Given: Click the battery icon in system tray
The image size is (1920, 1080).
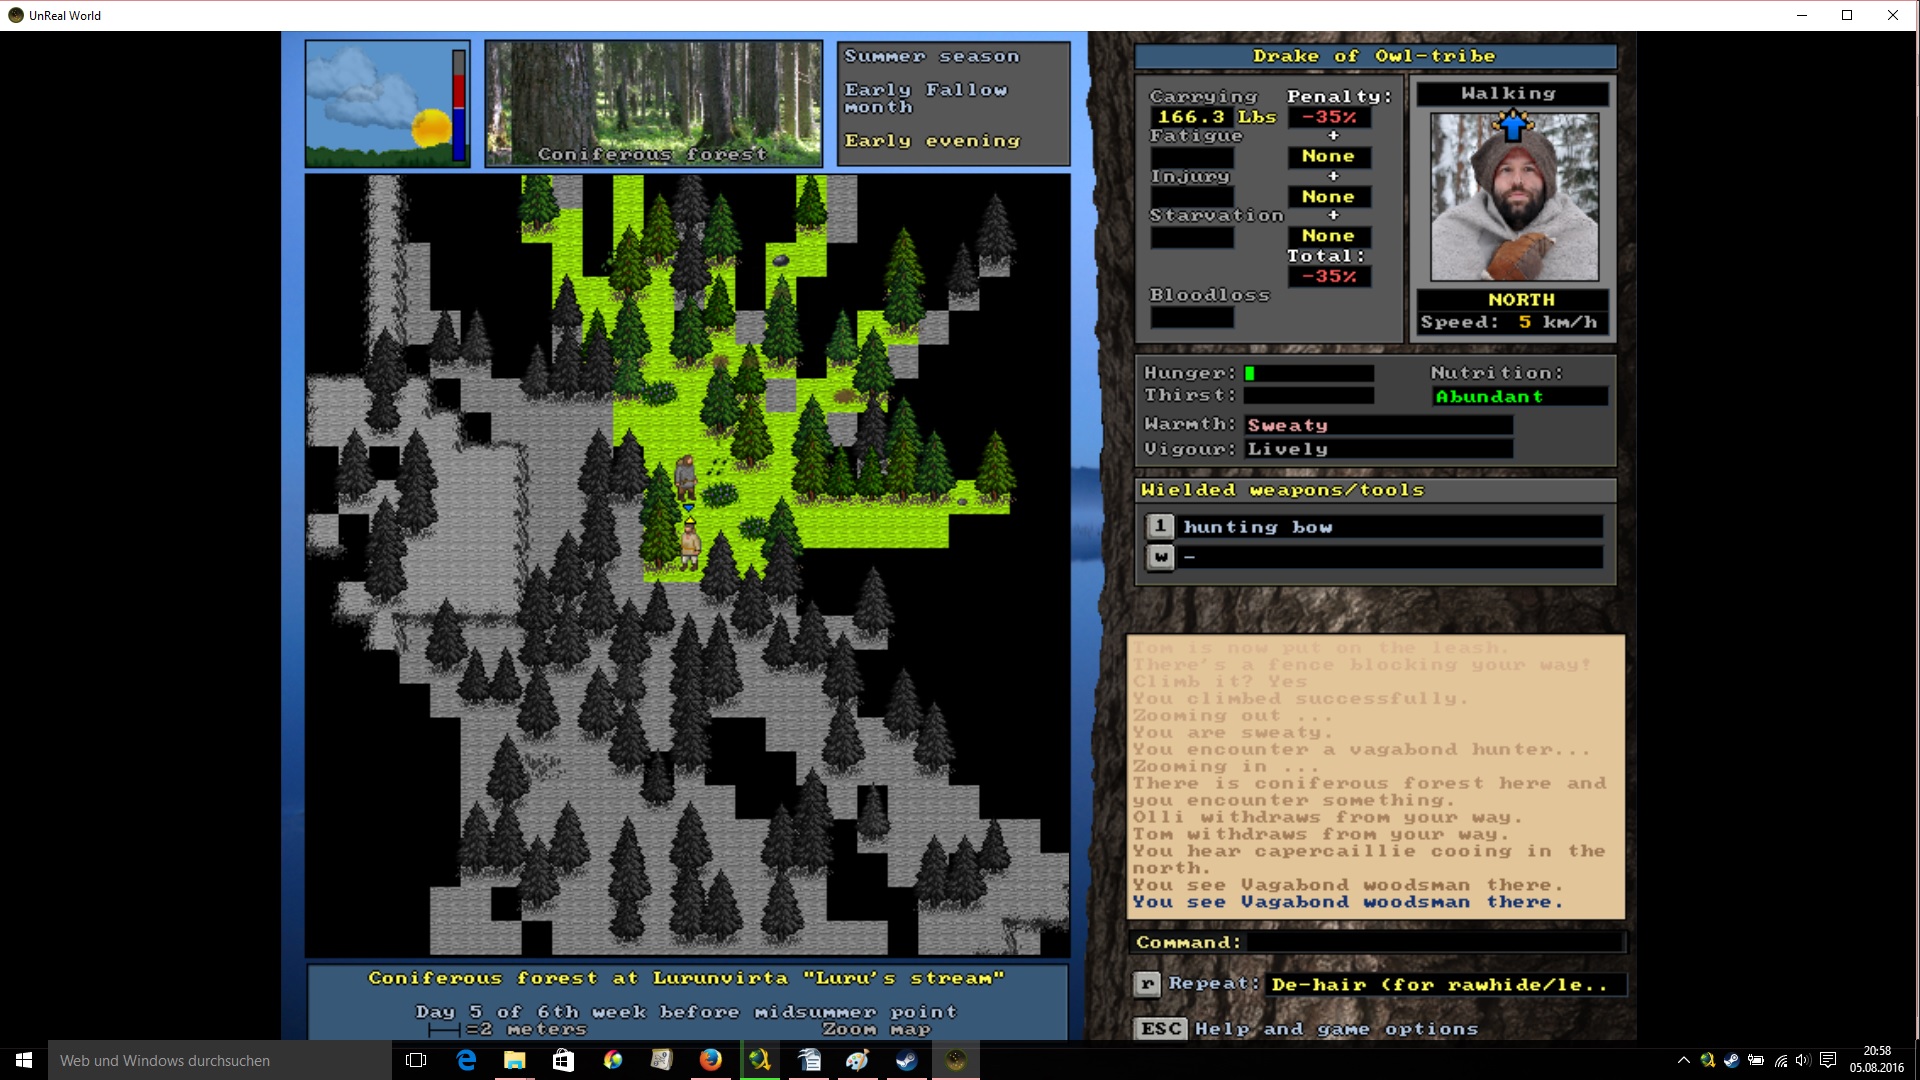Looking at the screenshot, I should click(x=1756, y=1060).
